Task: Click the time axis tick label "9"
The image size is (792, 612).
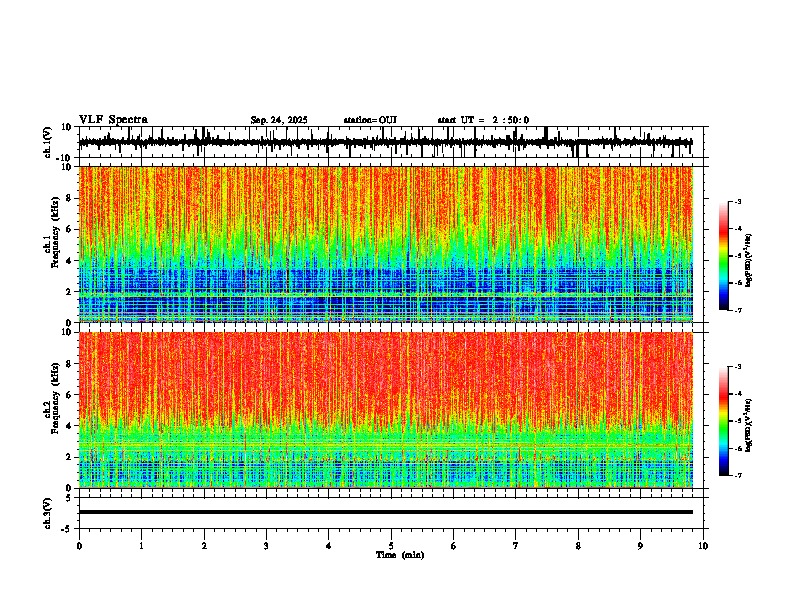Action: point(640,546)
